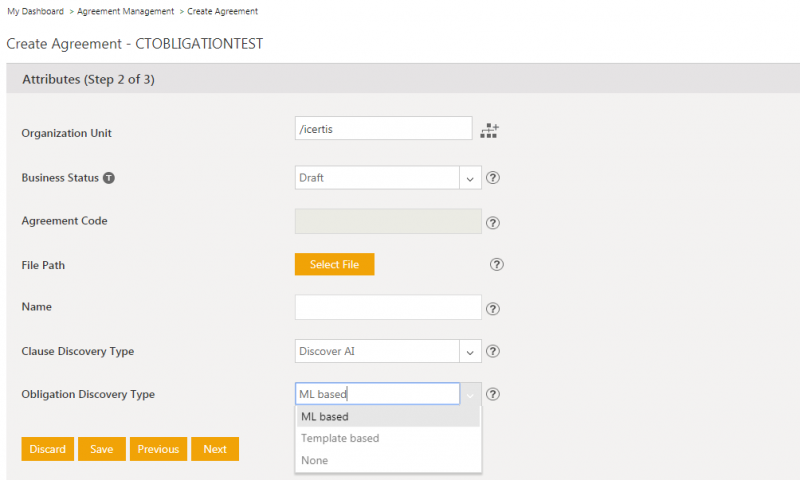The width and height of the screenshot is (800, 480).
Task: Click the Discard button
Action: (x=47, y=449)
